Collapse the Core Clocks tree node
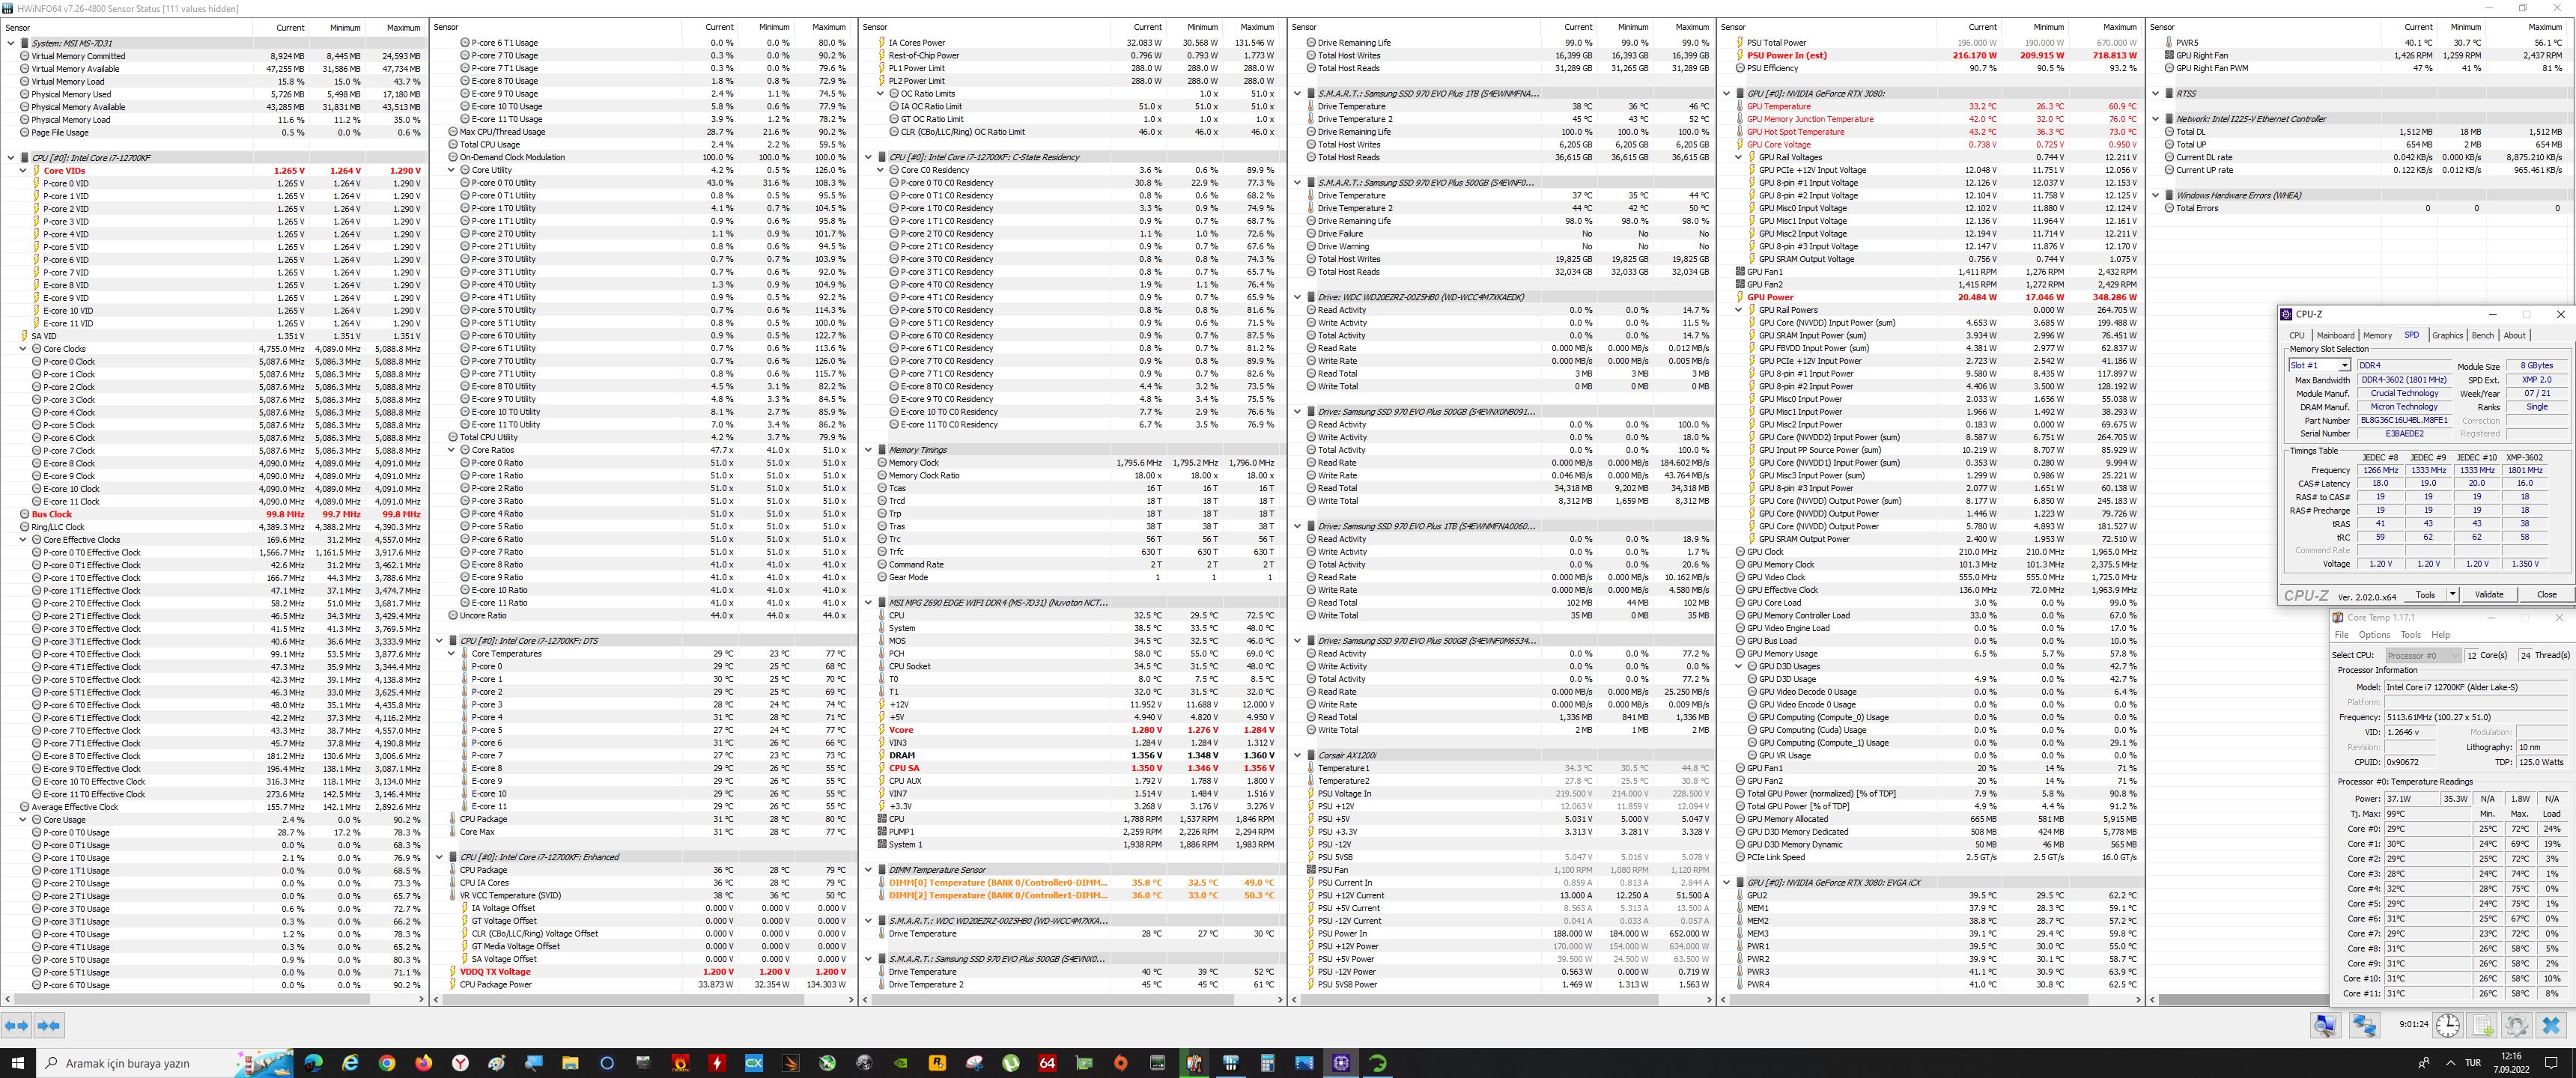Viewport: 2576px width, 1078px height. [23, 349]
